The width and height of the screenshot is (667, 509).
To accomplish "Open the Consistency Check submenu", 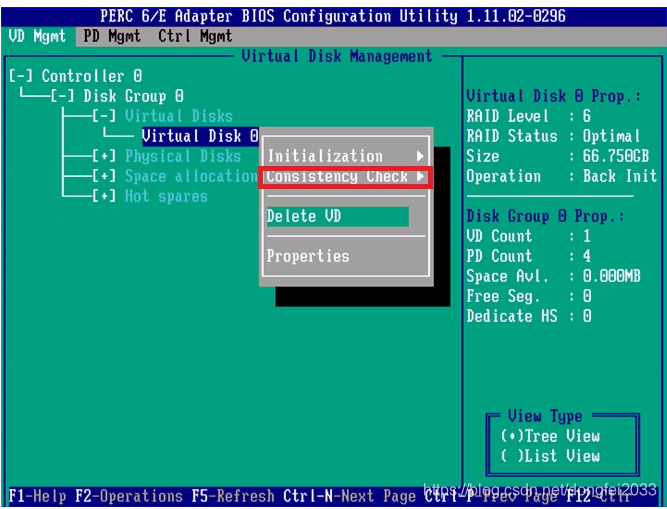I will [x=346, y=176].
